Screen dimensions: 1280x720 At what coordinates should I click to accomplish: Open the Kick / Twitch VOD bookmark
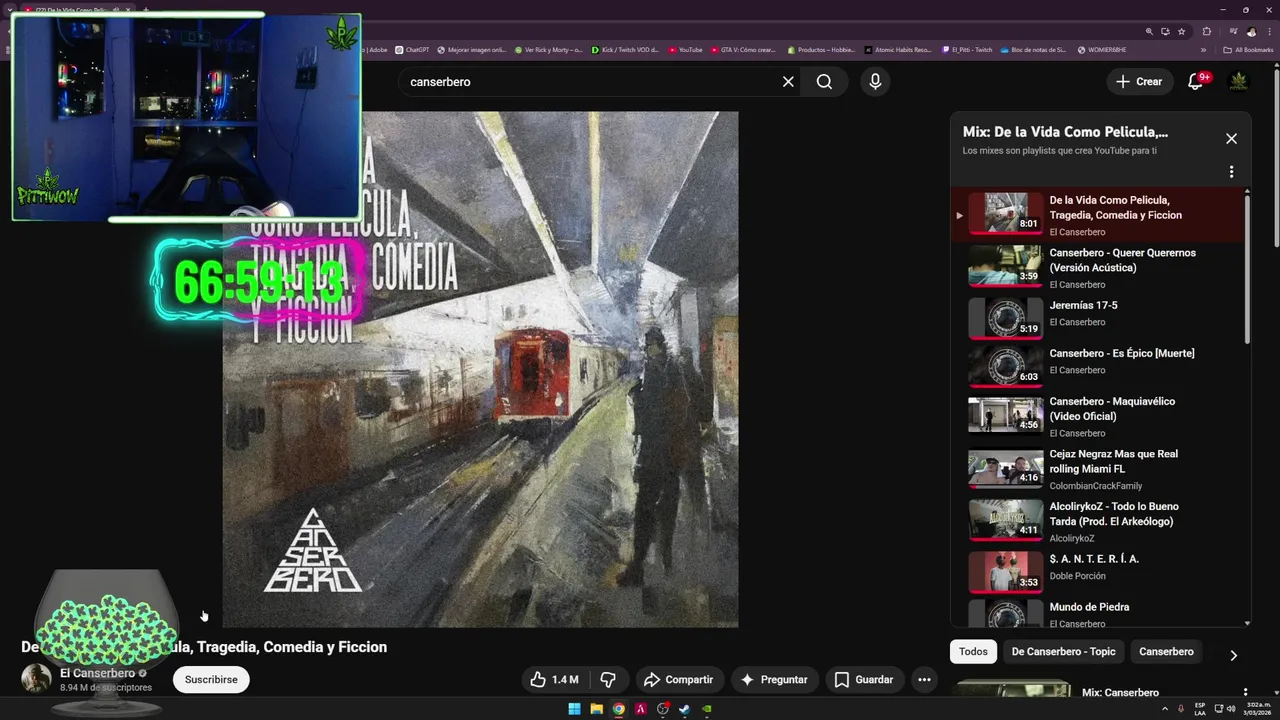[x=625, y=50]
